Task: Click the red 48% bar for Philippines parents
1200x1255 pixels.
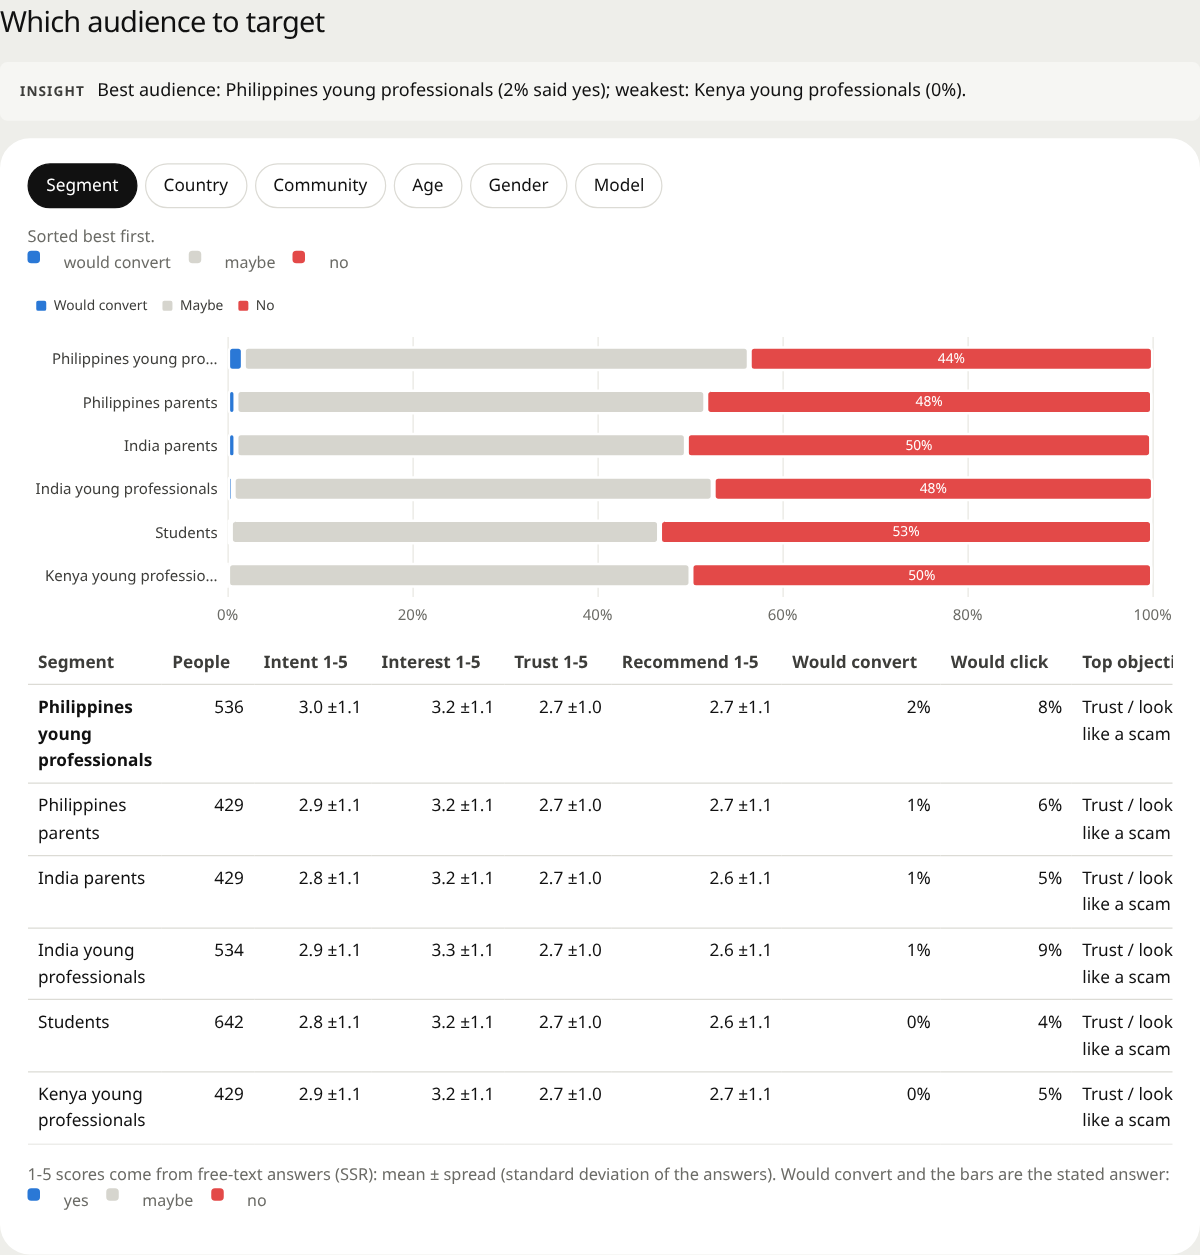Action: [x=929, y=402]
